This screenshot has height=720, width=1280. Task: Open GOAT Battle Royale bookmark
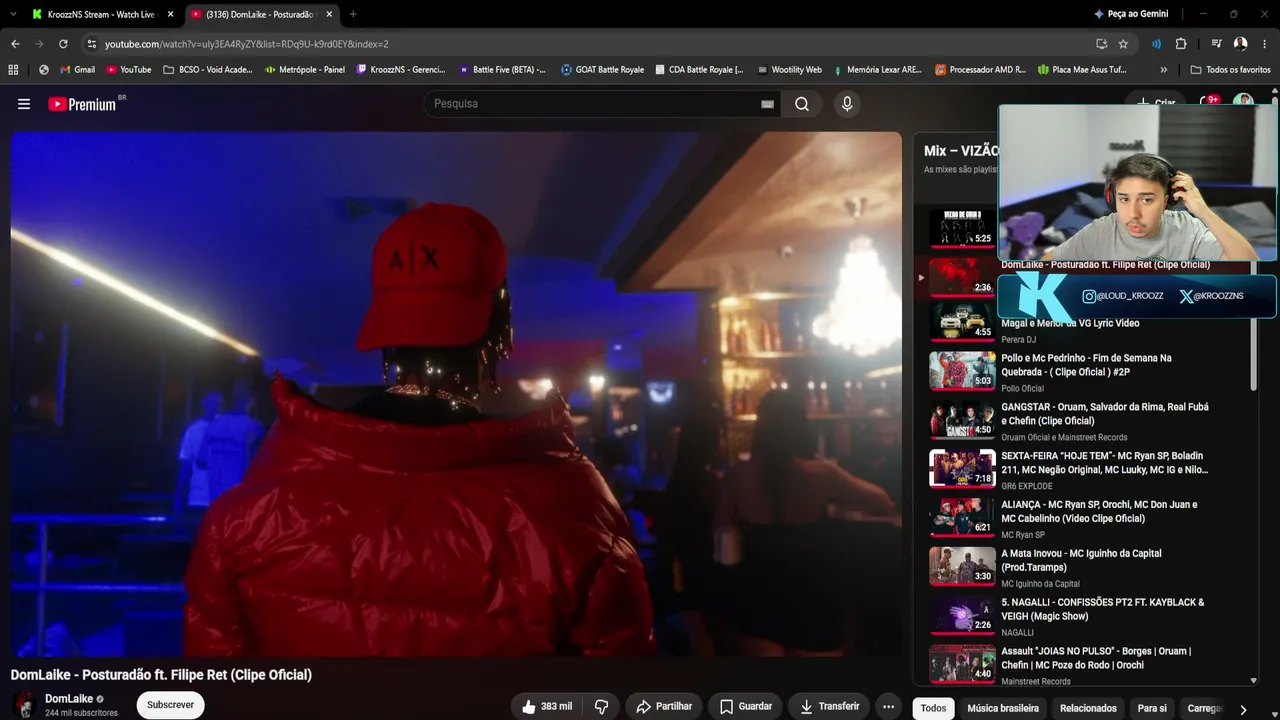pos(602,70)
